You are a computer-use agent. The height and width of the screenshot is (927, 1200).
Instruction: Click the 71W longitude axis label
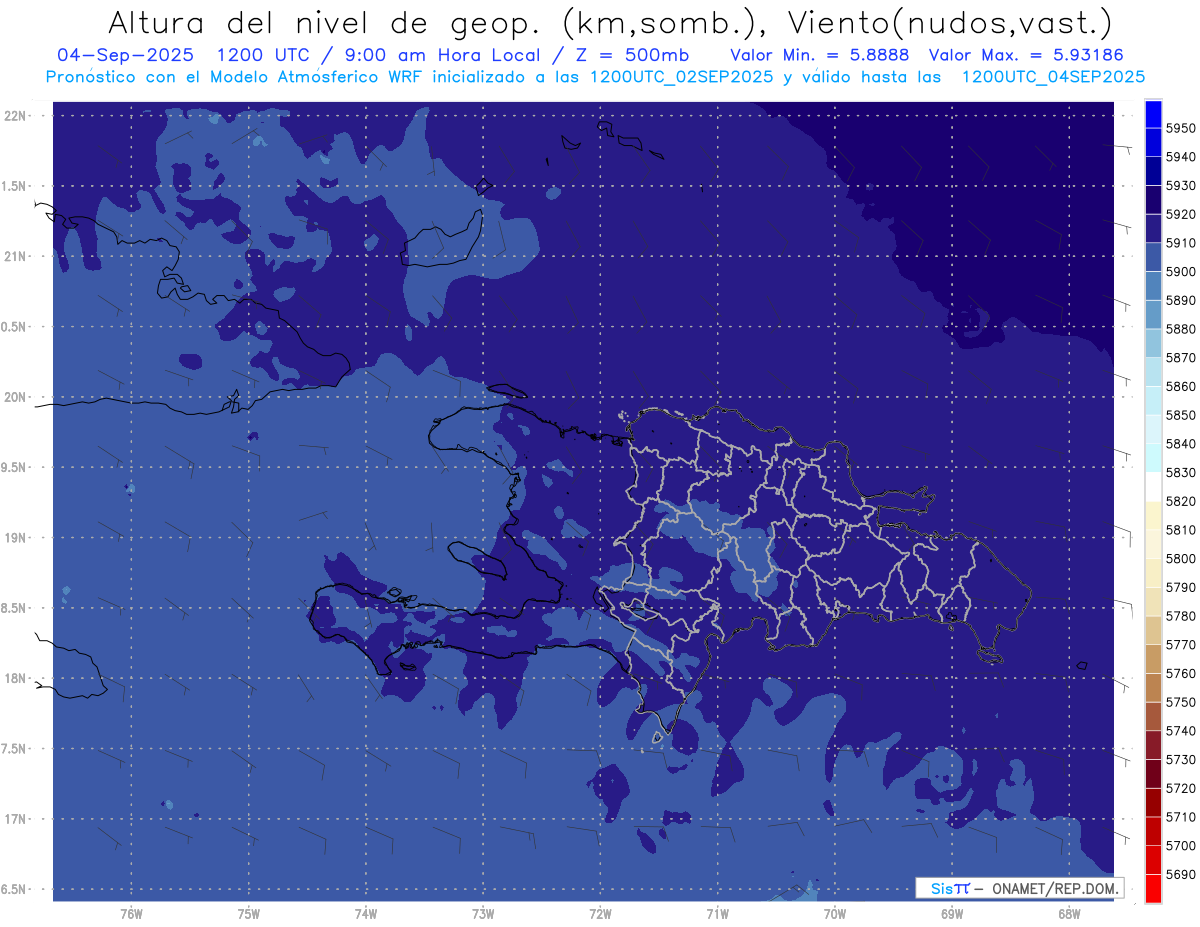pos(717,914)
